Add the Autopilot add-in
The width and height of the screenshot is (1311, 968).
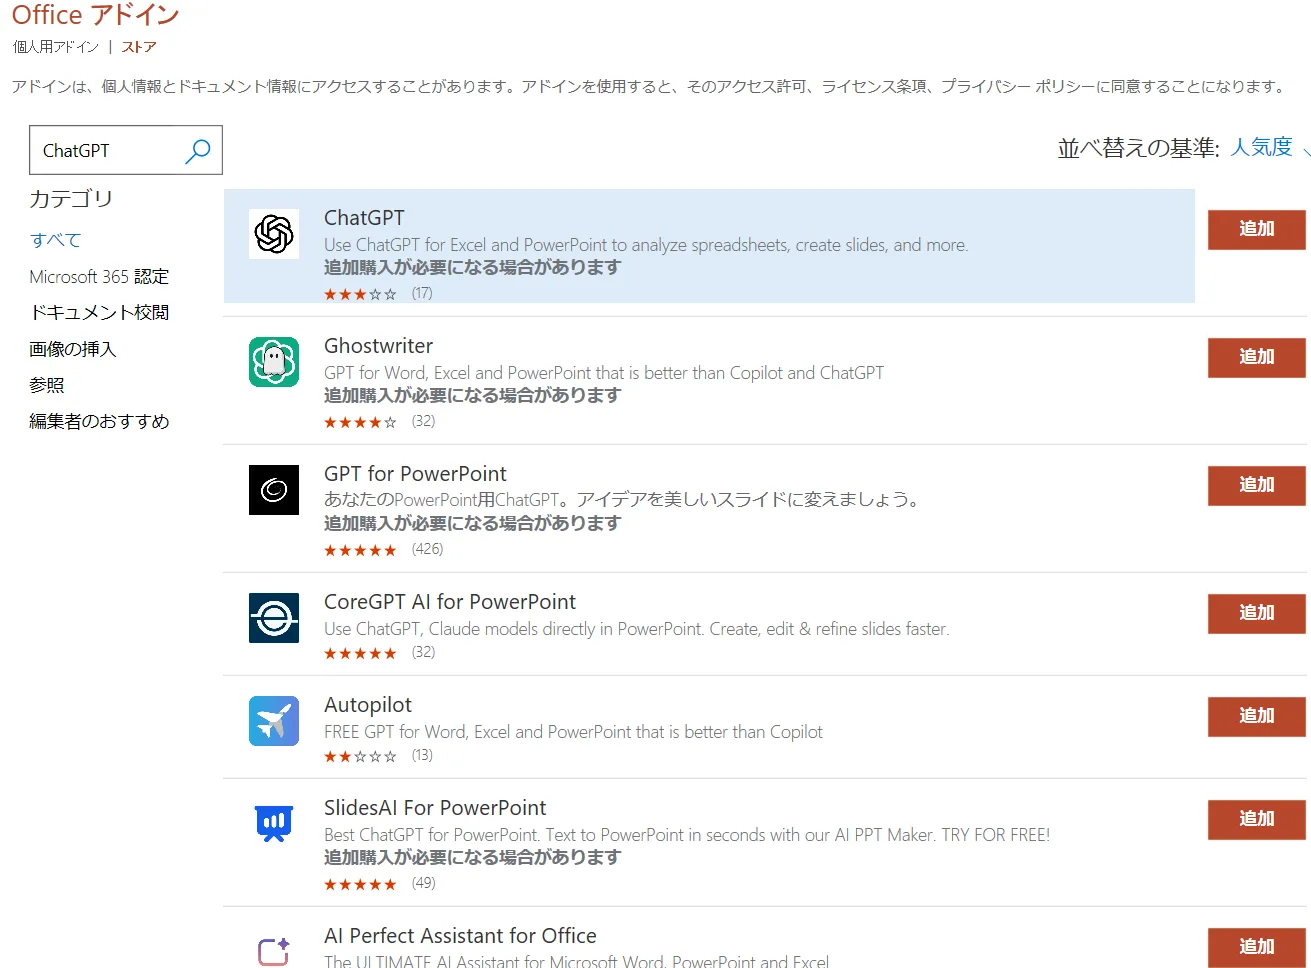(1257, 716)
